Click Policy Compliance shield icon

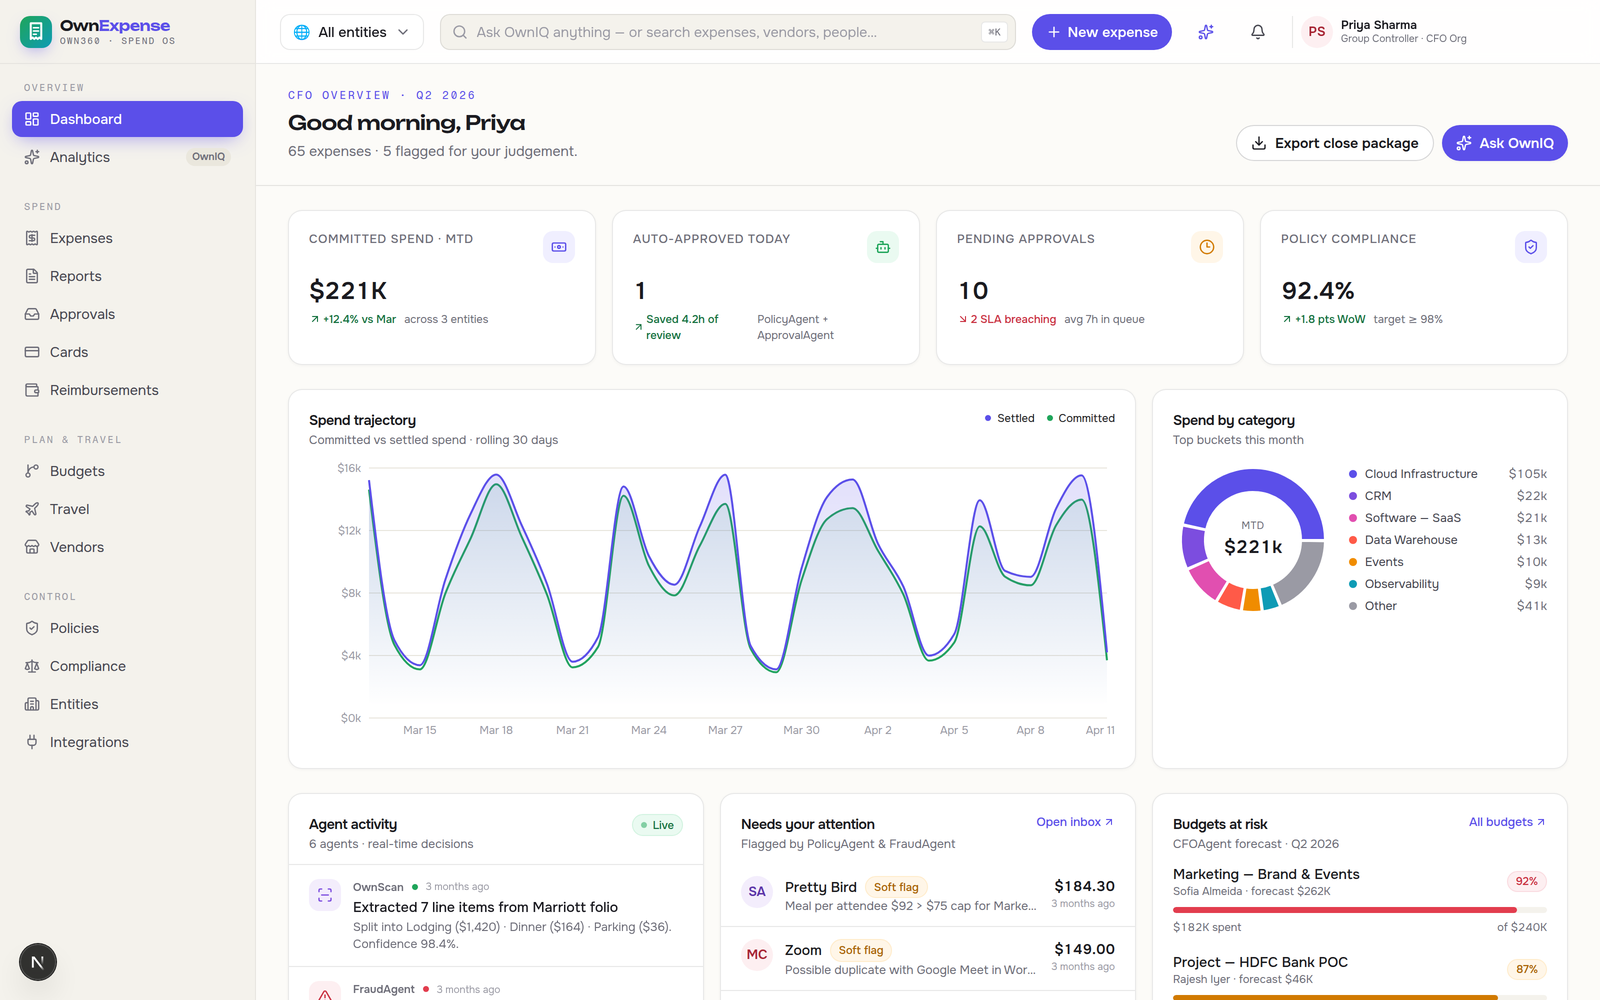tap(1531, 247)
